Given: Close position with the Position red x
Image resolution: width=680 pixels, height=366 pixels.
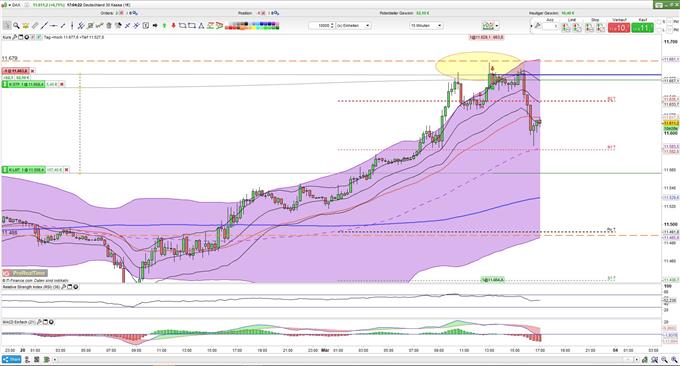Looking at the screenshot, I should point(263,13).
